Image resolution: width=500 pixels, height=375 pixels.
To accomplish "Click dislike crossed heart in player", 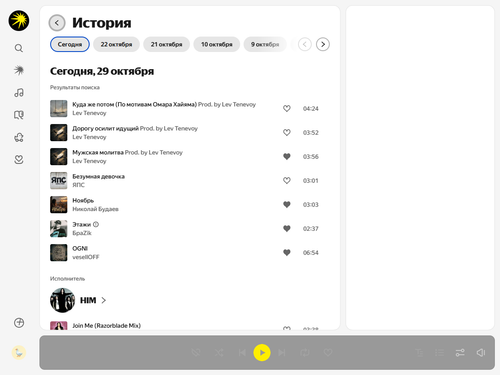I will coord(196,353).
